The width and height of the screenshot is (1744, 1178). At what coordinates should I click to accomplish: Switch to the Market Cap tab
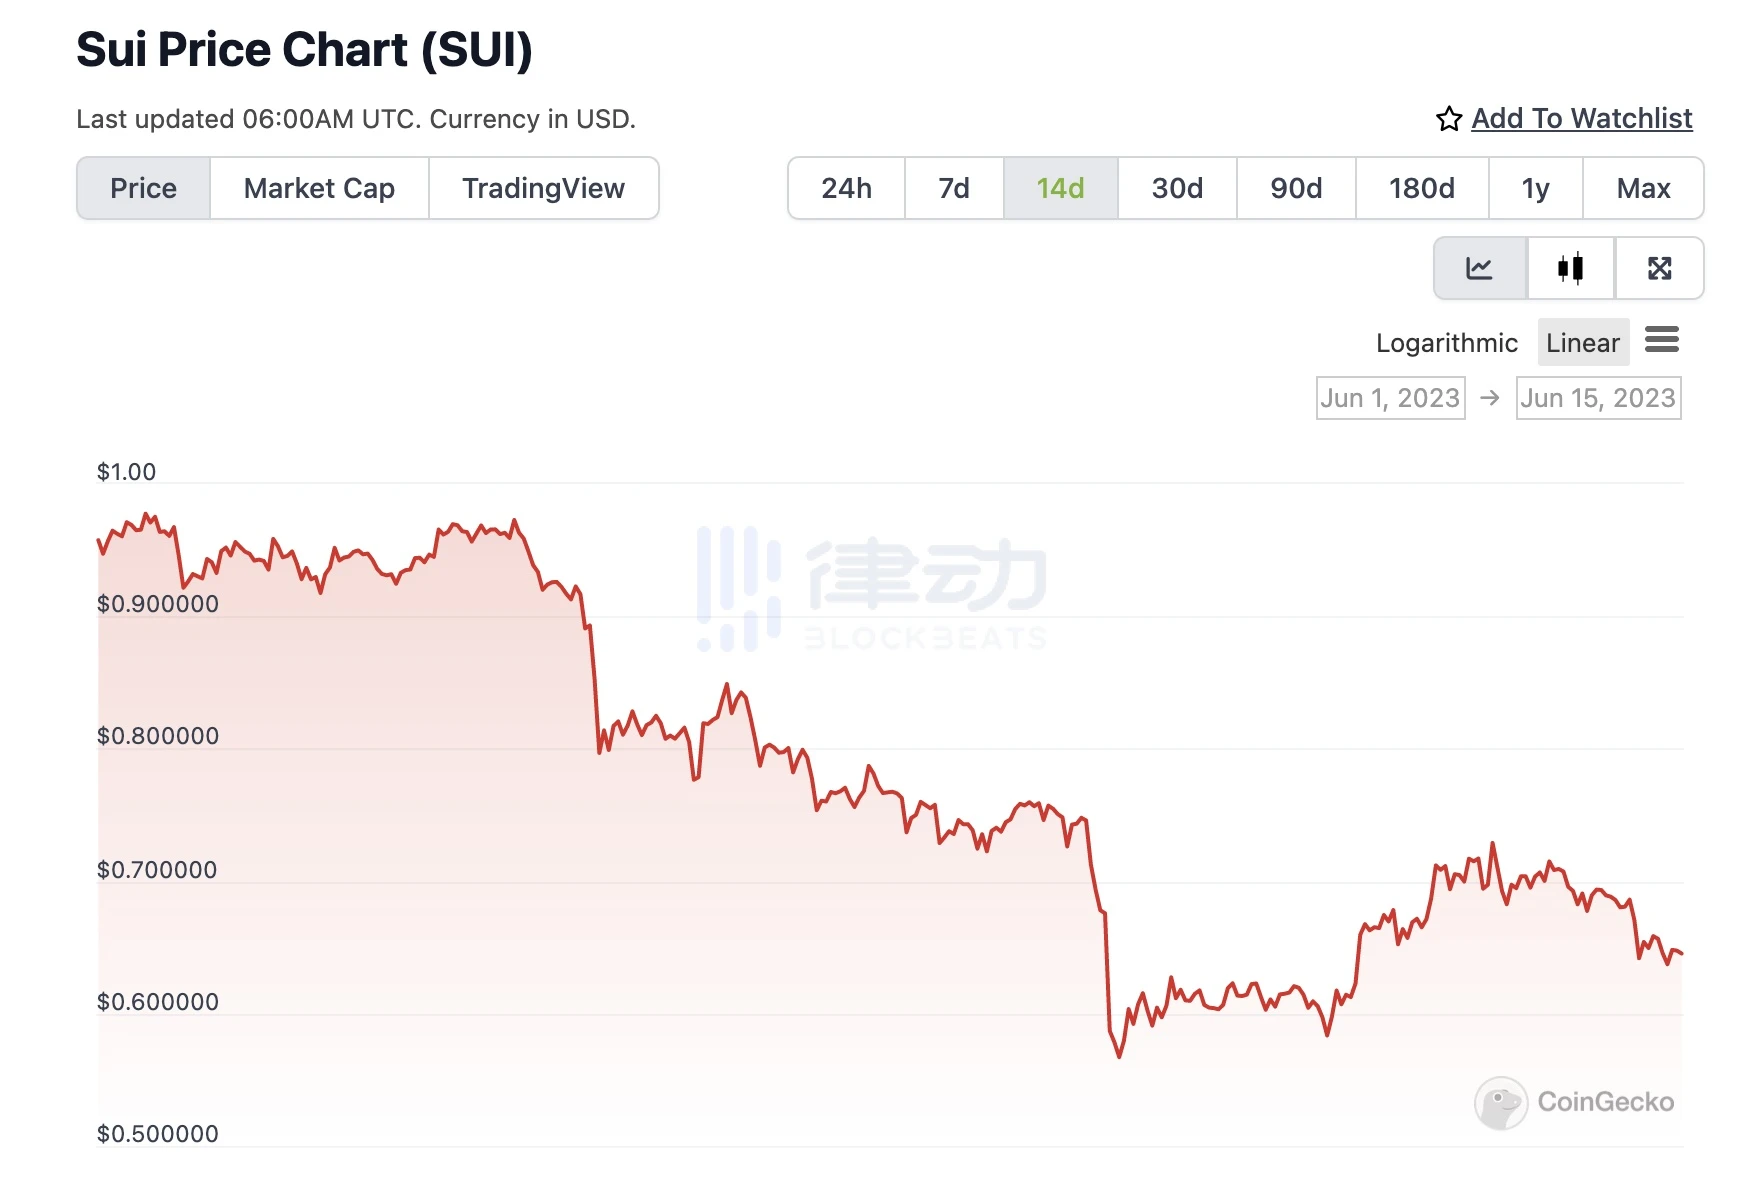point(318,188)
